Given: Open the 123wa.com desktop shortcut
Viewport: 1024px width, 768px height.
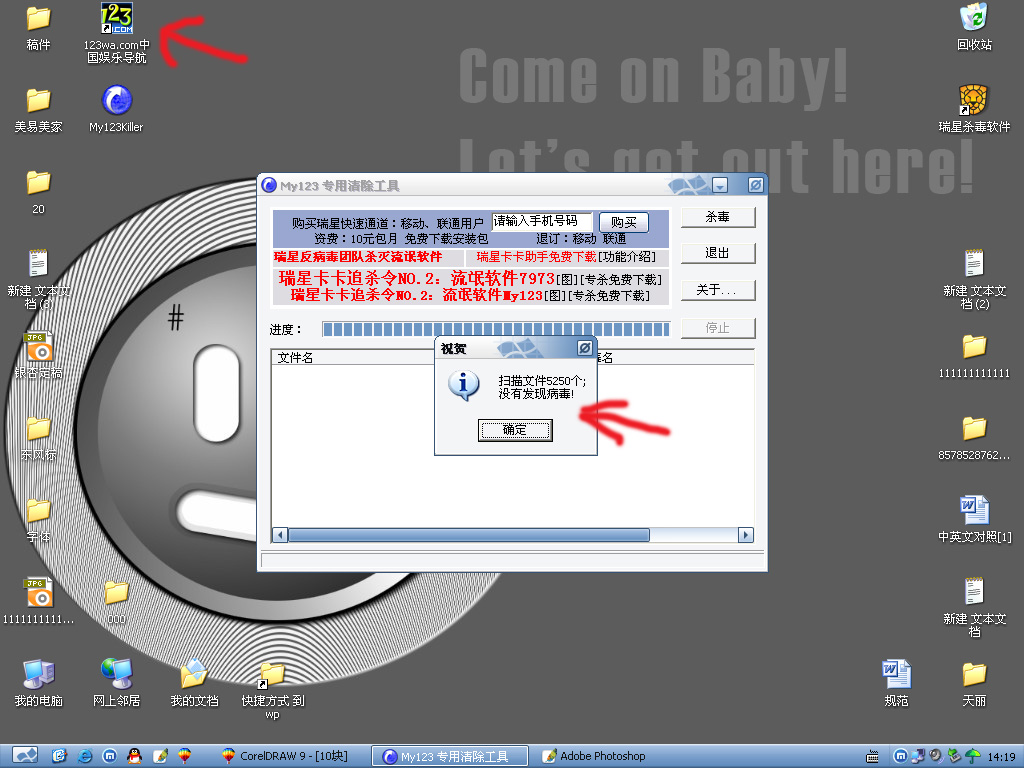Looking at the screenshot, I should (116, 33).
